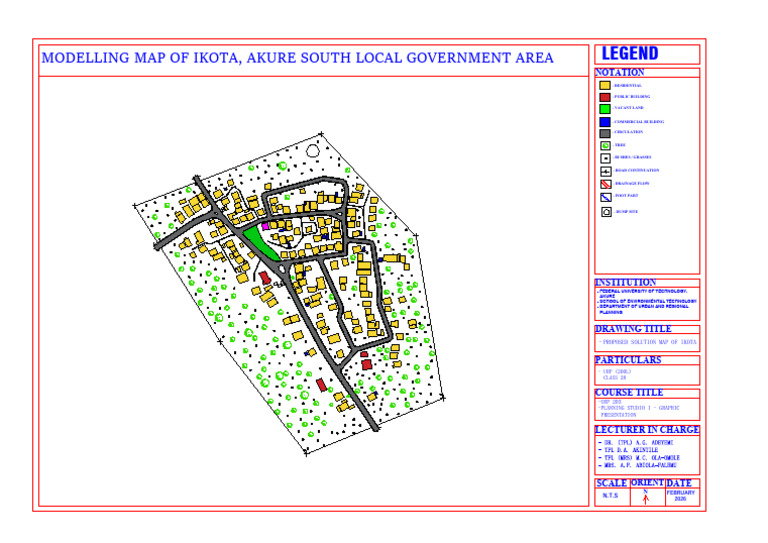Viewport: 768px width, 543px height.
Task: Click the 'PARTICULARS' heading
Action: (x=628, y=360)
